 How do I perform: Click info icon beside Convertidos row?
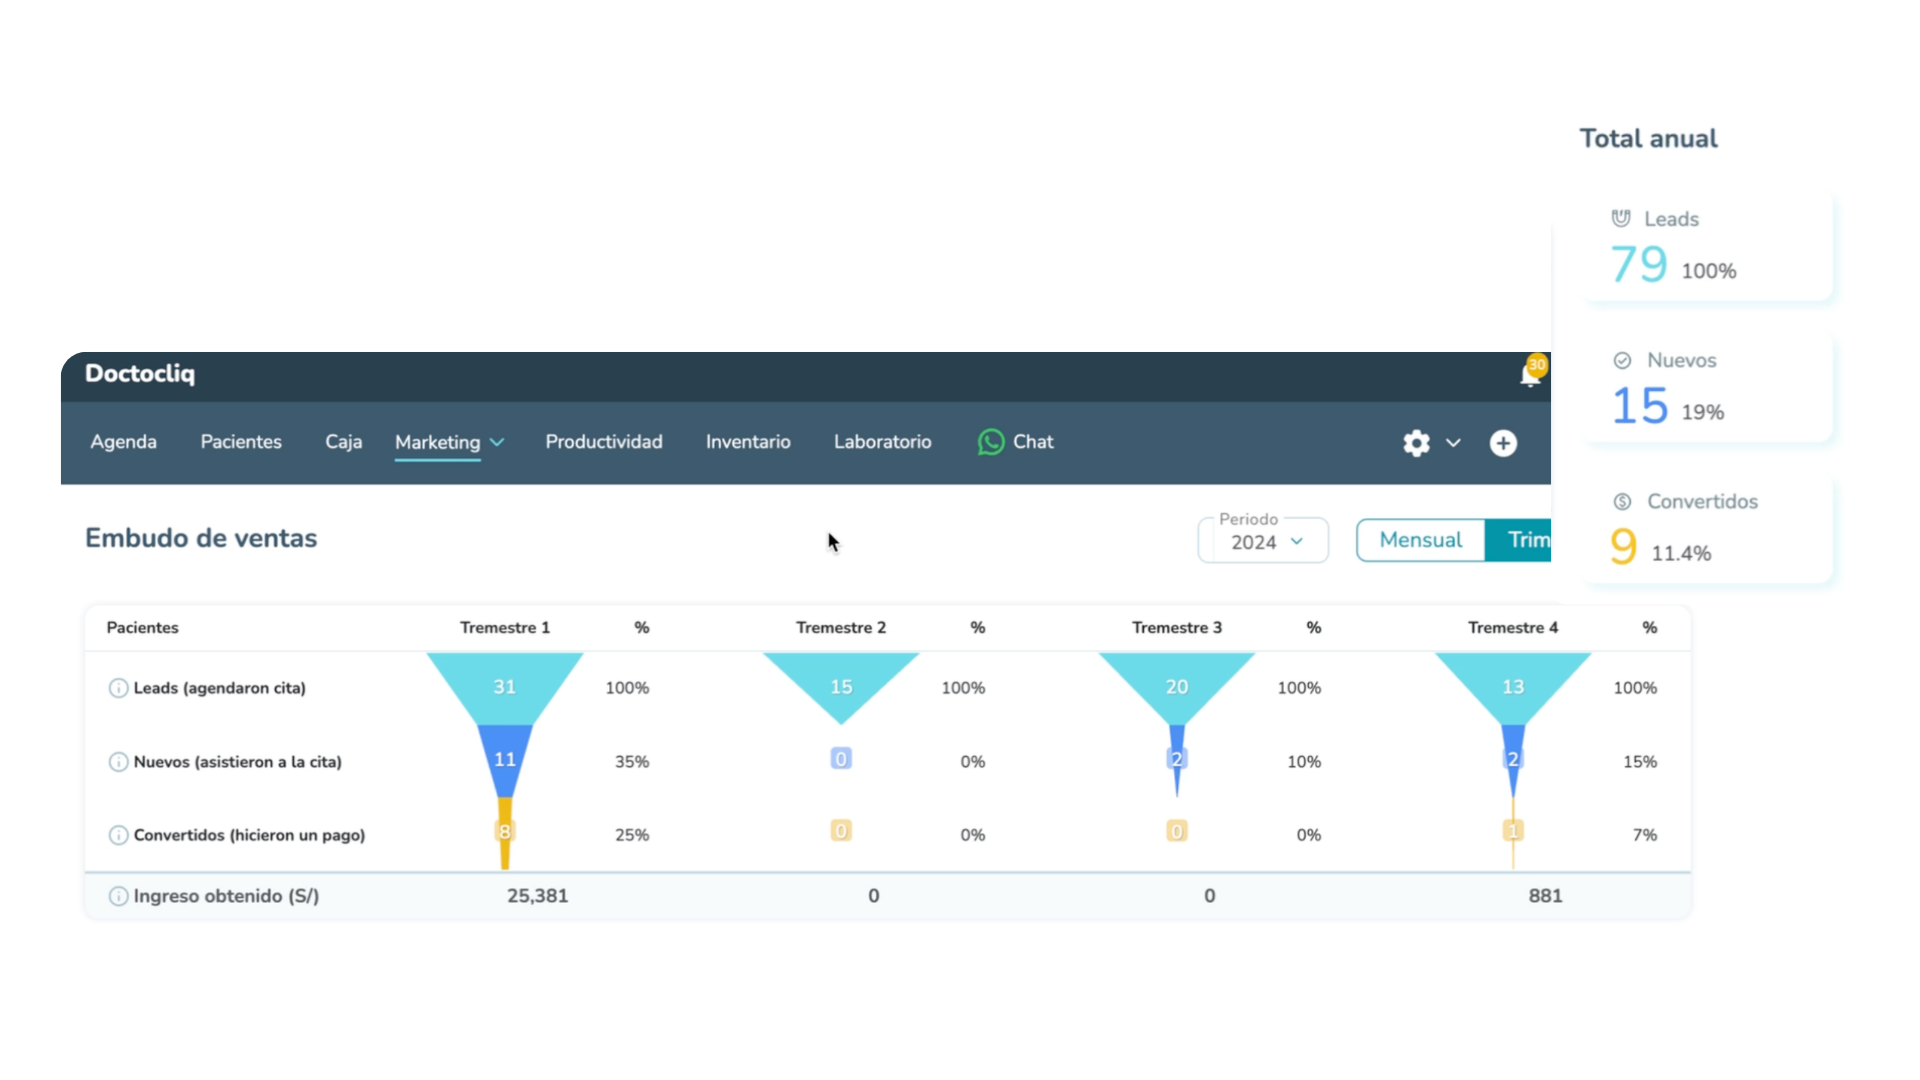tap(118, 835)
